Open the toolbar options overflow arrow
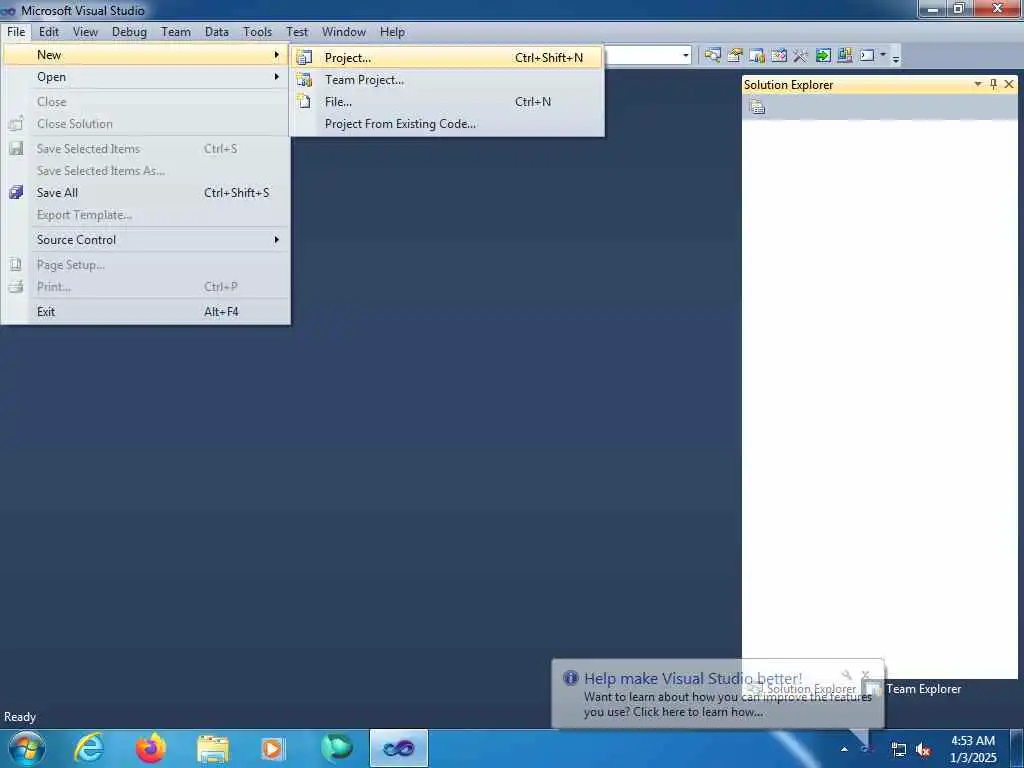Viewport: 1024px width, 768px height. [896, 58]
